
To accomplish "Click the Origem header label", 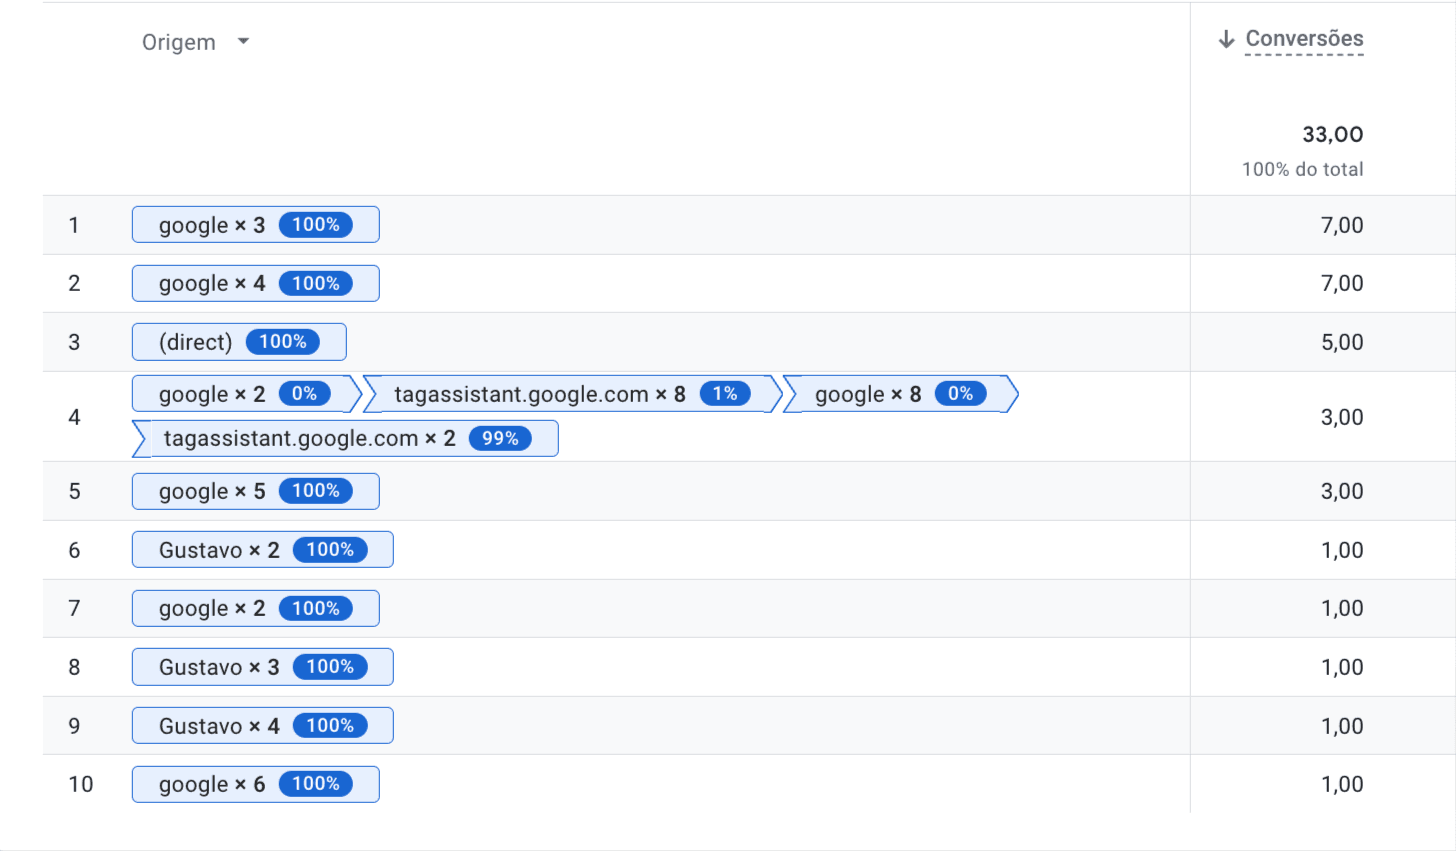I will pos(179,41).
